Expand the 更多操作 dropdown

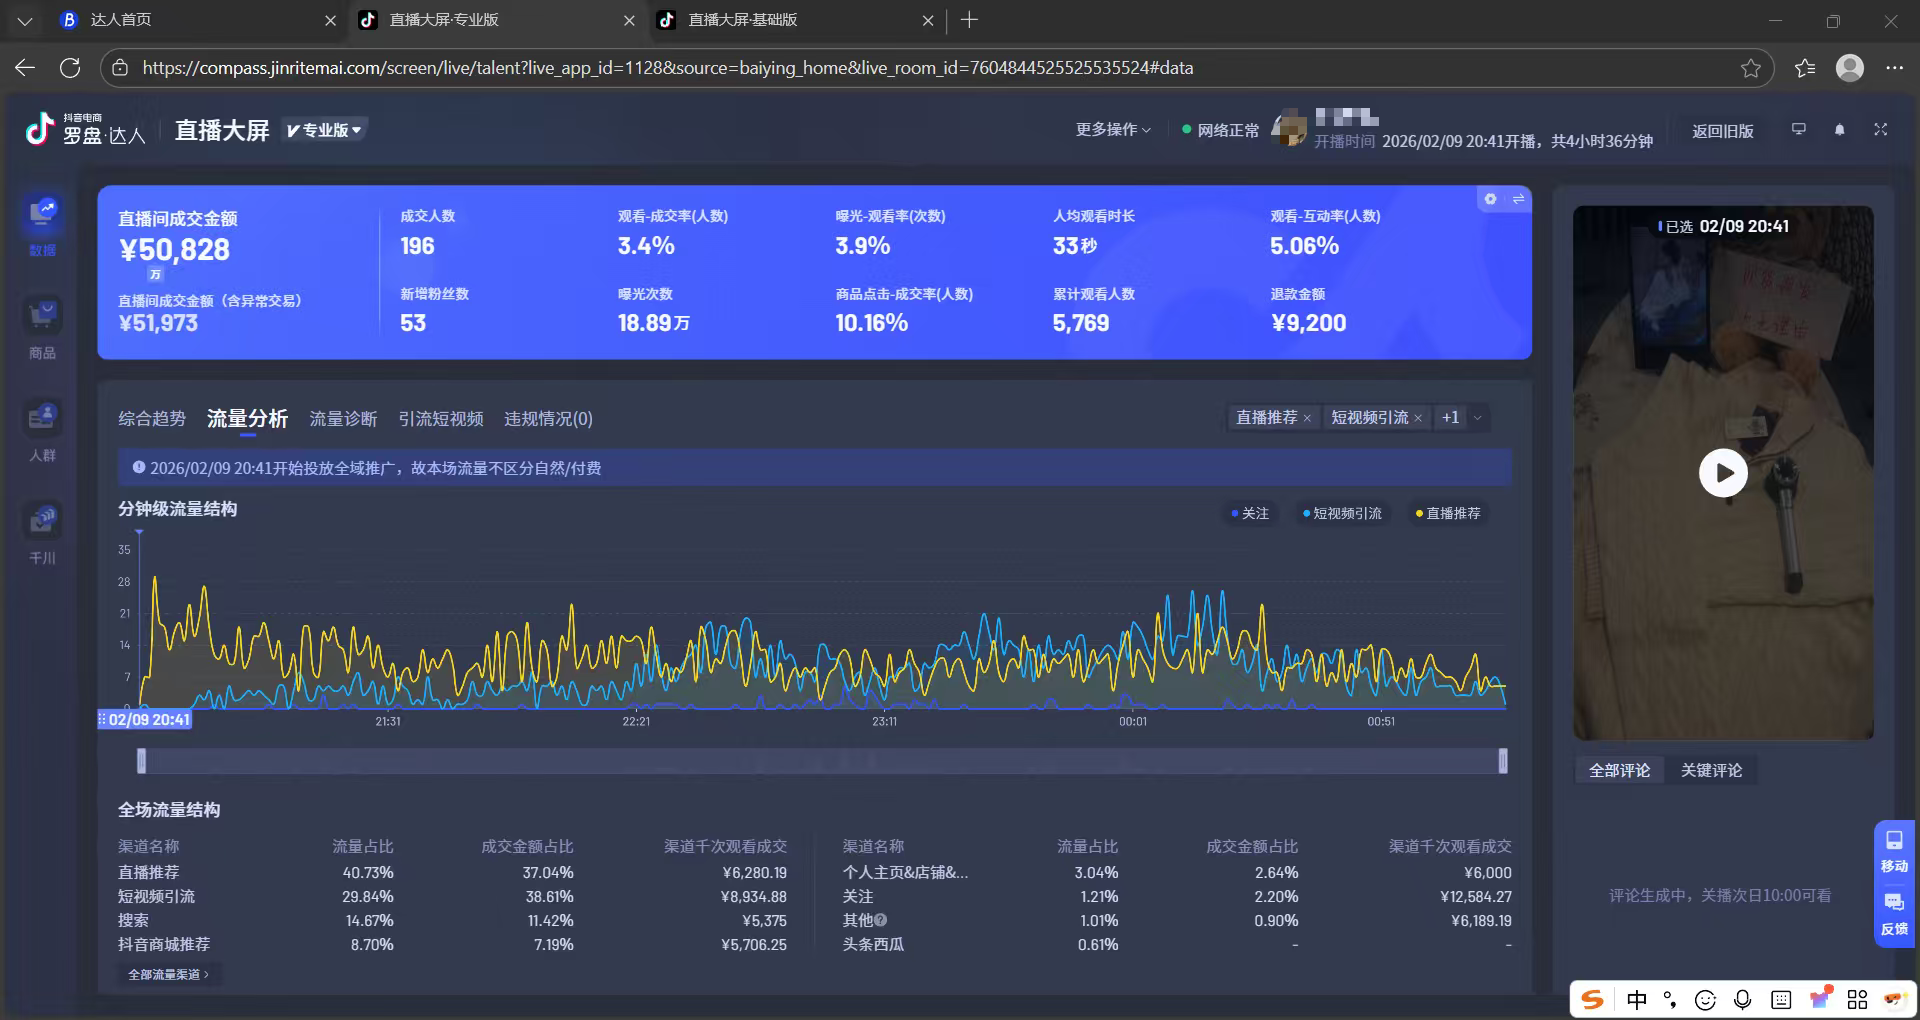[1113, 130]
